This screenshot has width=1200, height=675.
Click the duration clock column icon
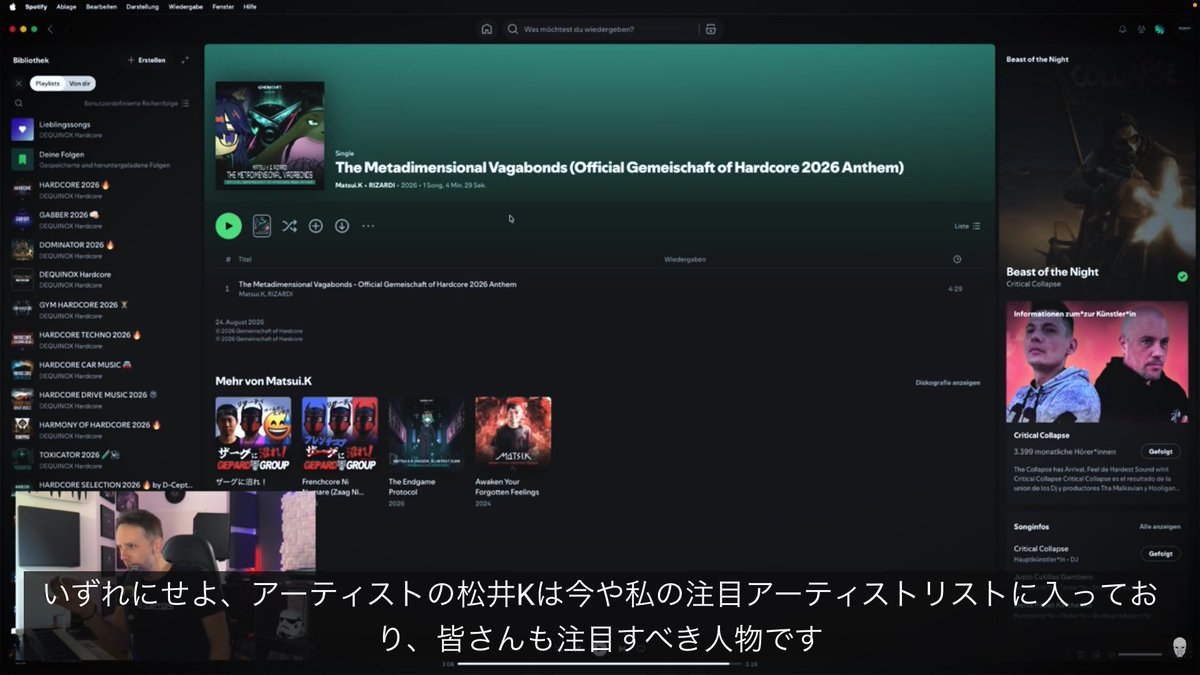(x=957, y=259)
